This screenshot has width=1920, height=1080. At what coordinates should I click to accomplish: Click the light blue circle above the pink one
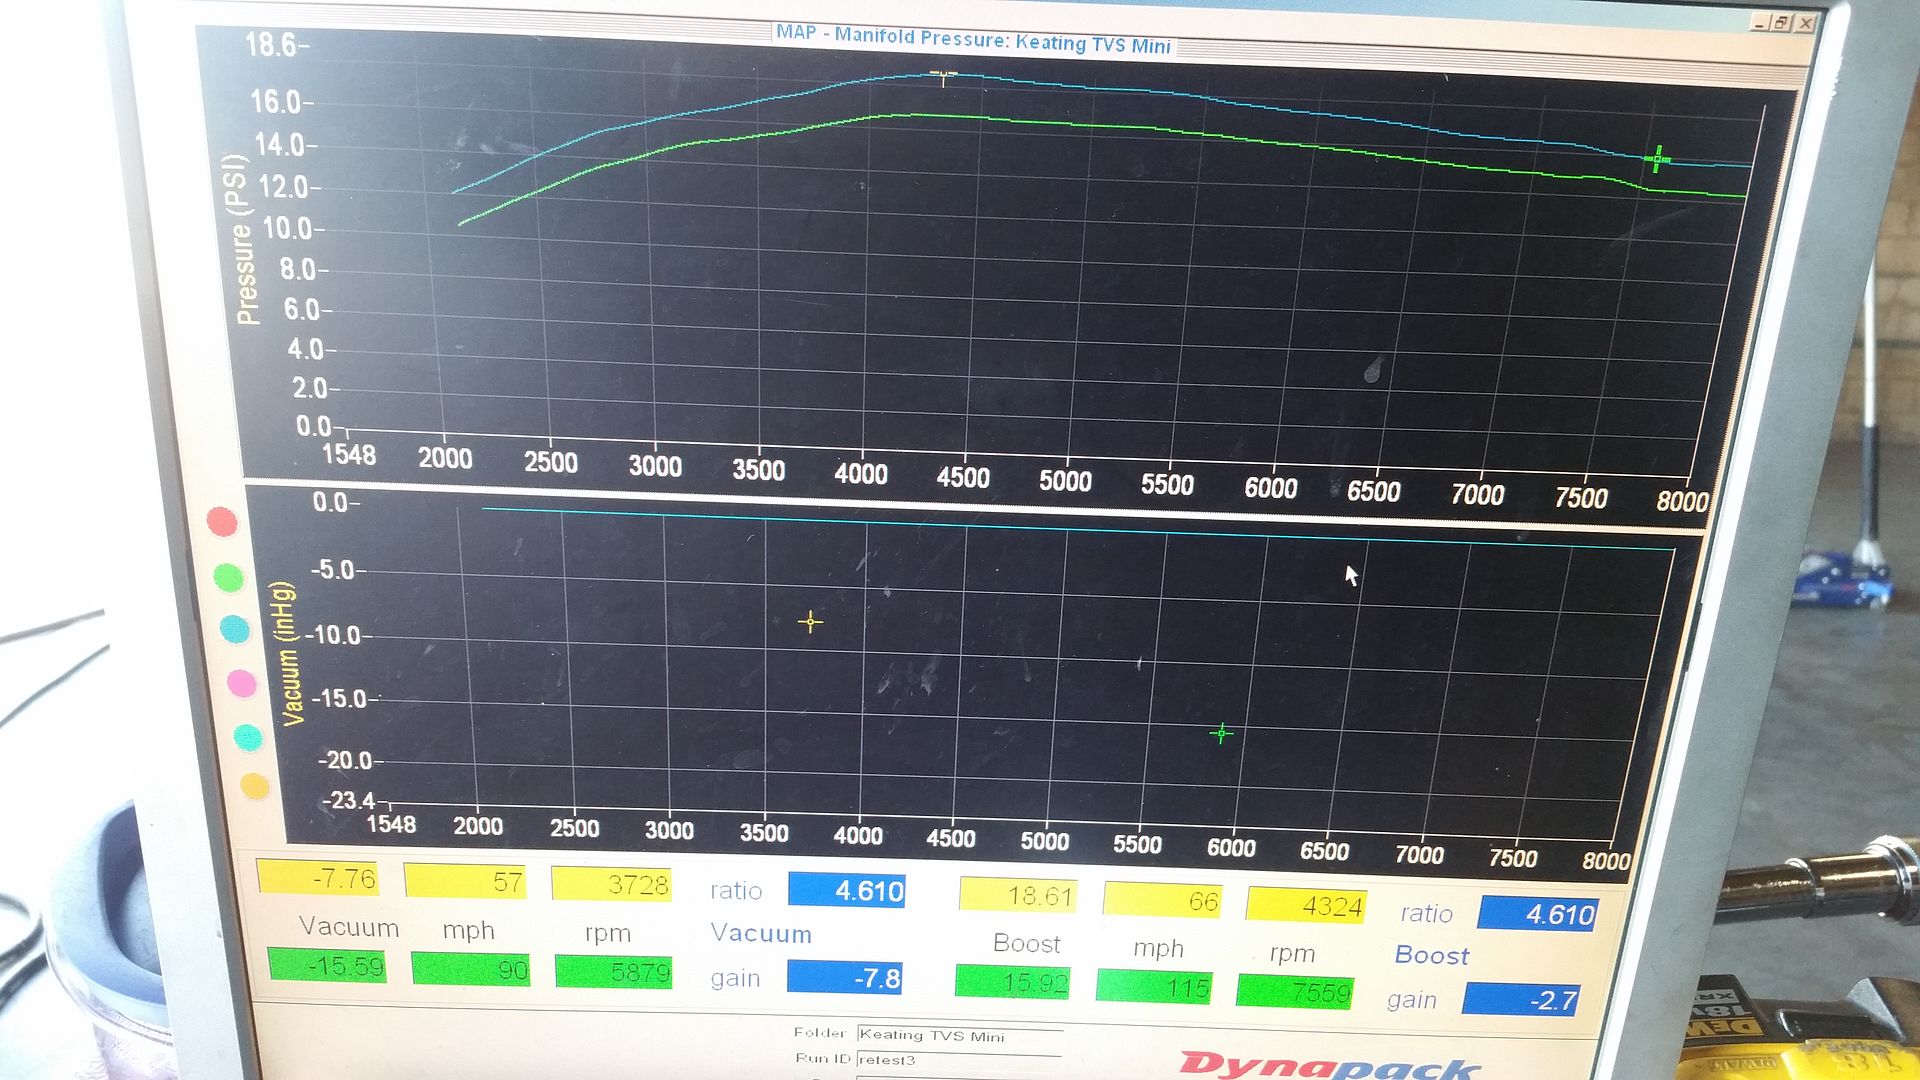click(x=234, y=629)
